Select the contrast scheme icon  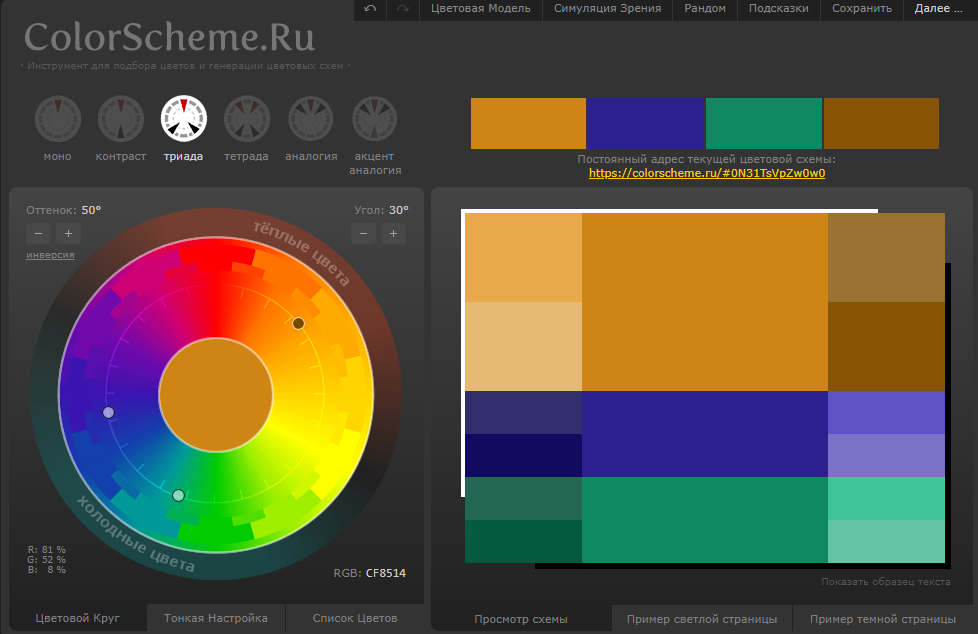coord(120,119)
